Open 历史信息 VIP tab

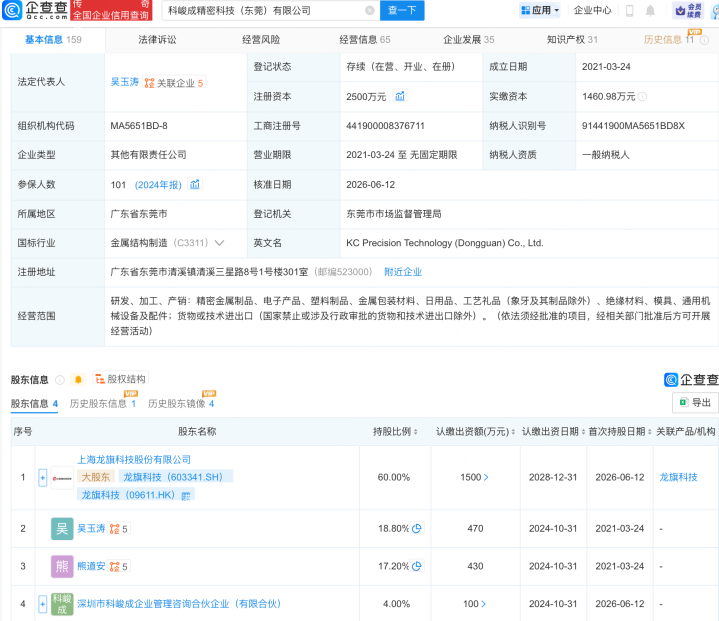click(x=669, y=39)
